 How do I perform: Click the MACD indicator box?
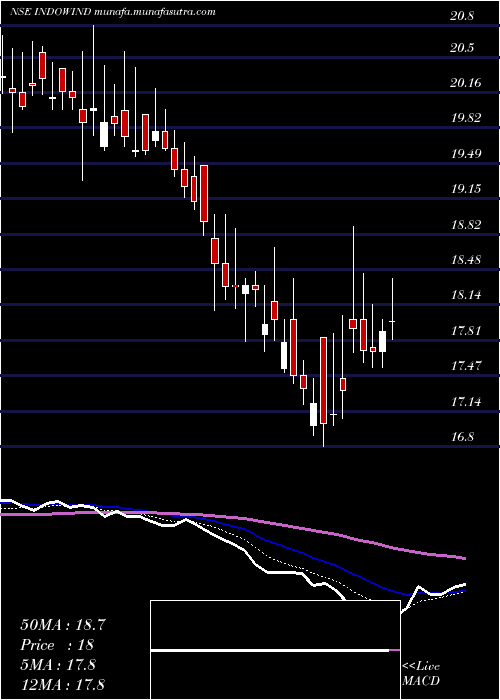275,650
